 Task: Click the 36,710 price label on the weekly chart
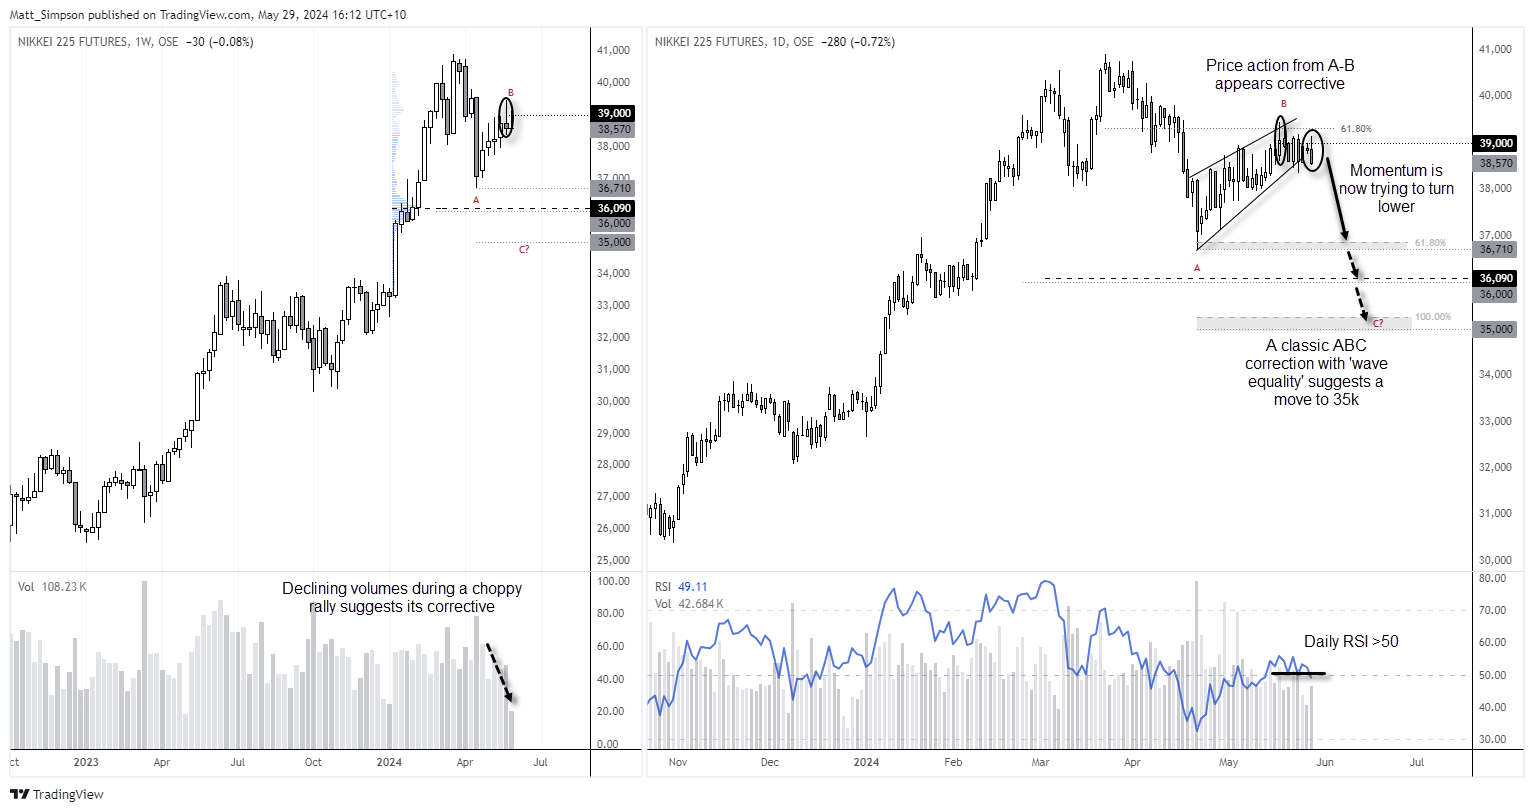point(614,188)
